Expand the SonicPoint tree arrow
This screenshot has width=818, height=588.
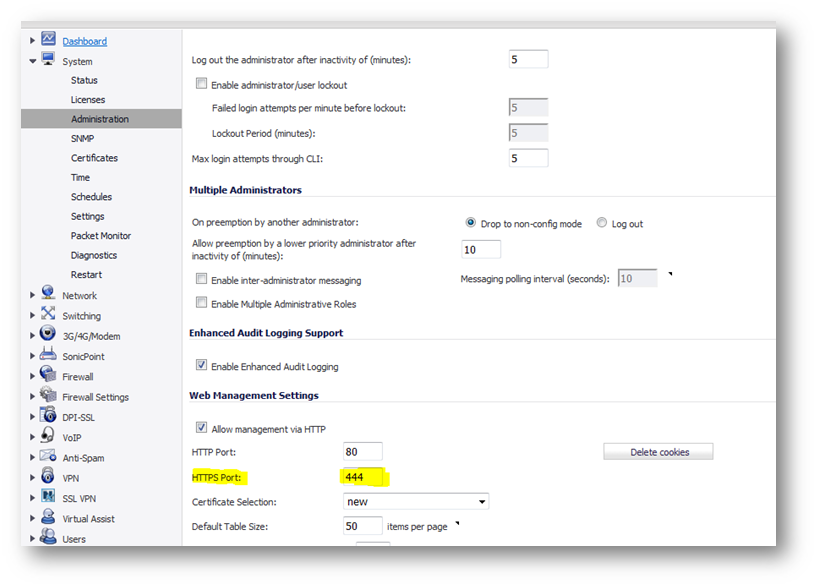(x=32, y=356)
